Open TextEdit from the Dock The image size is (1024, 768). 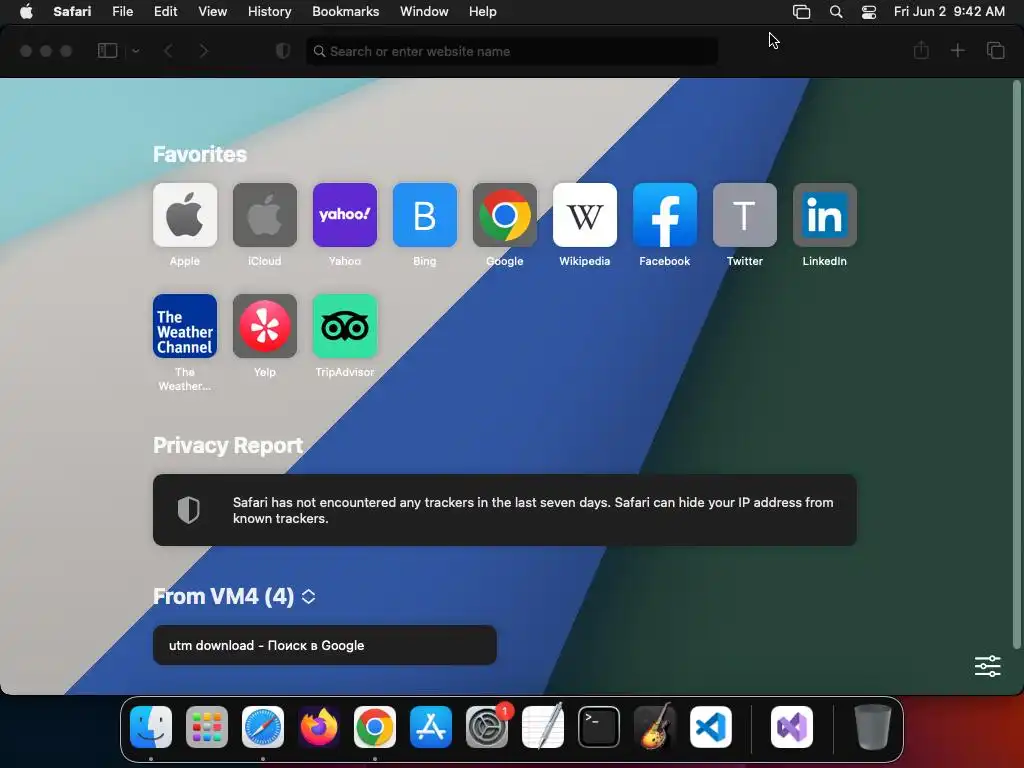point(543,727)
